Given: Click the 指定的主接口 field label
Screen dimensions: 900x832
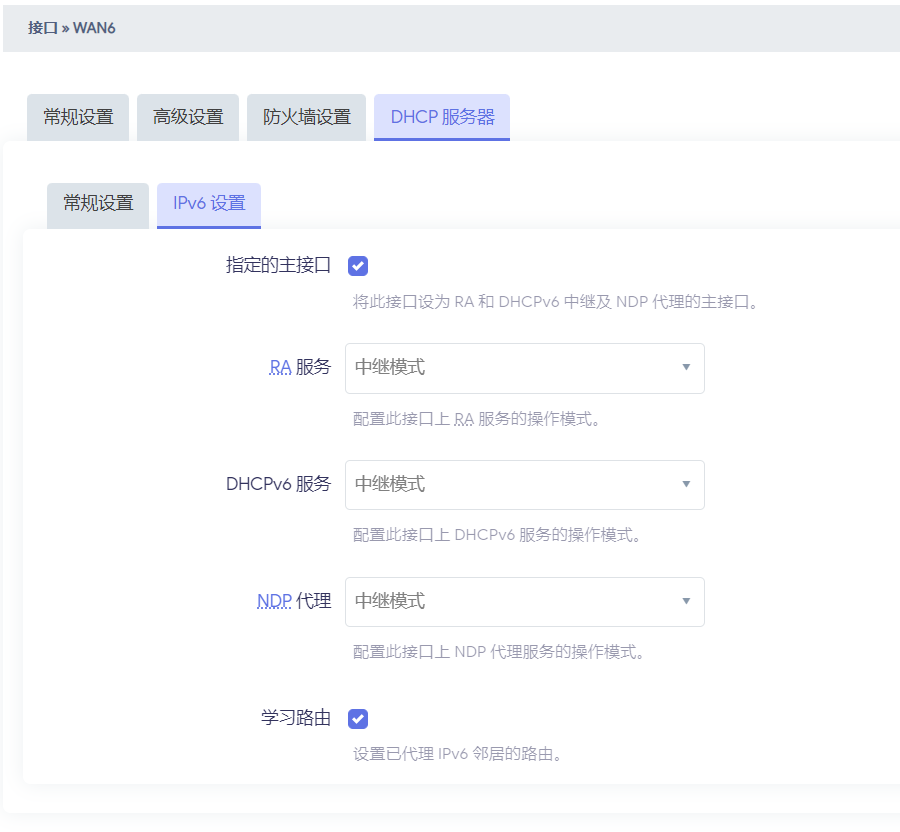Looking at the screenshot, I should (278, 266).
